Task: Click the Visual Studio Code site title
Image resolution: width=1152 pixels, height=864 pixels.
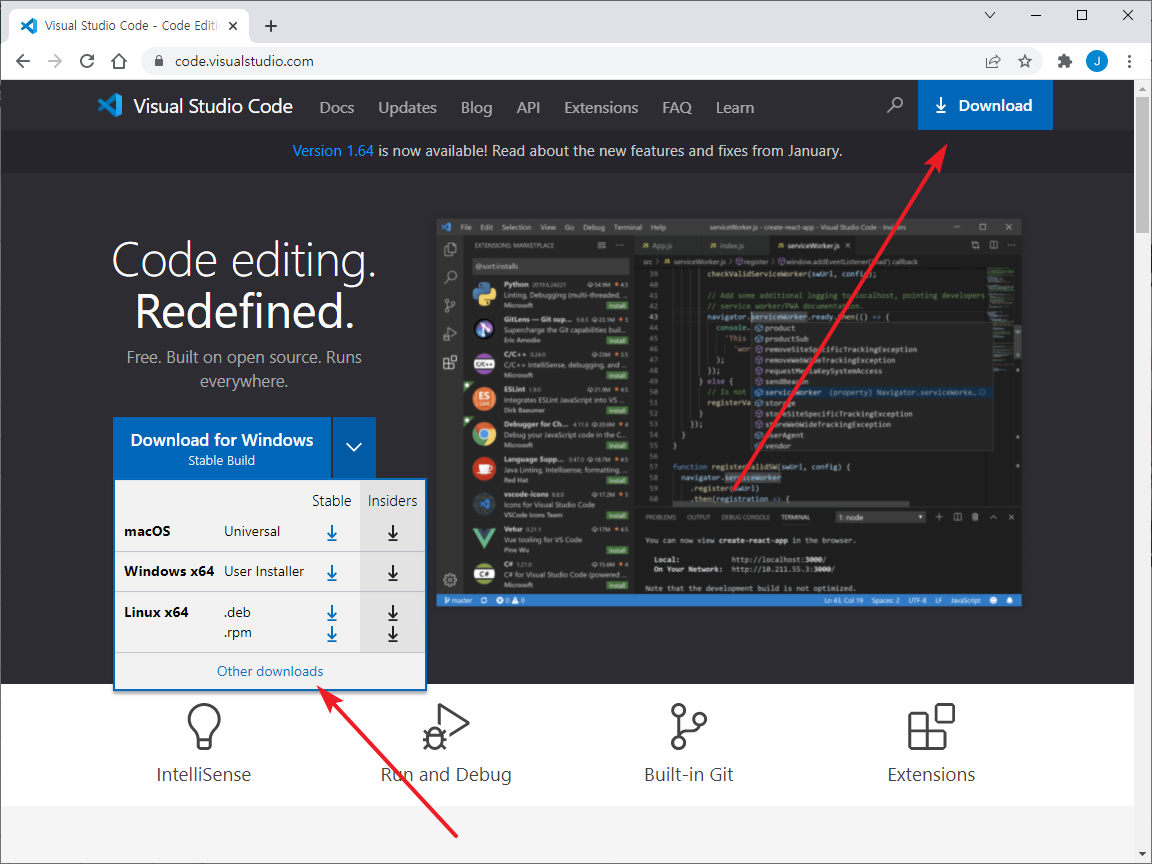Action: [213, 107]
